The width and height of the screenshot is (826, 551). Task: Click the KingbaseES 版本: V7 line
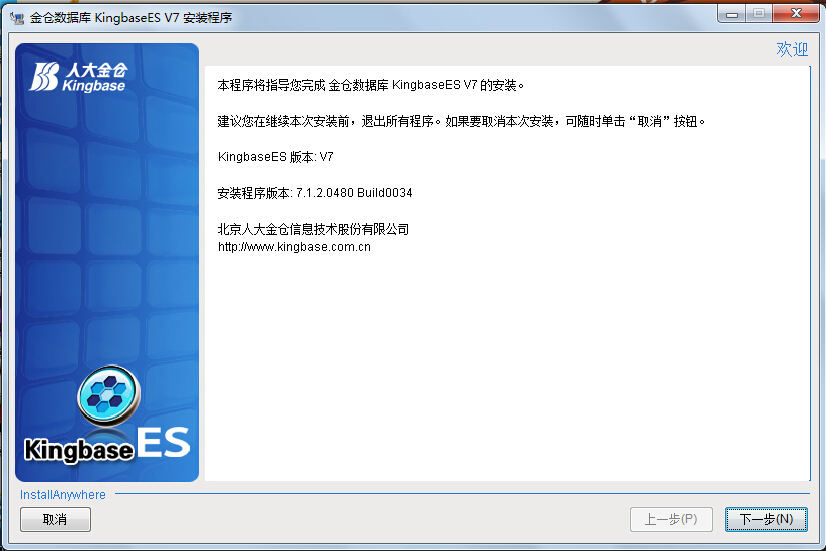276,157
